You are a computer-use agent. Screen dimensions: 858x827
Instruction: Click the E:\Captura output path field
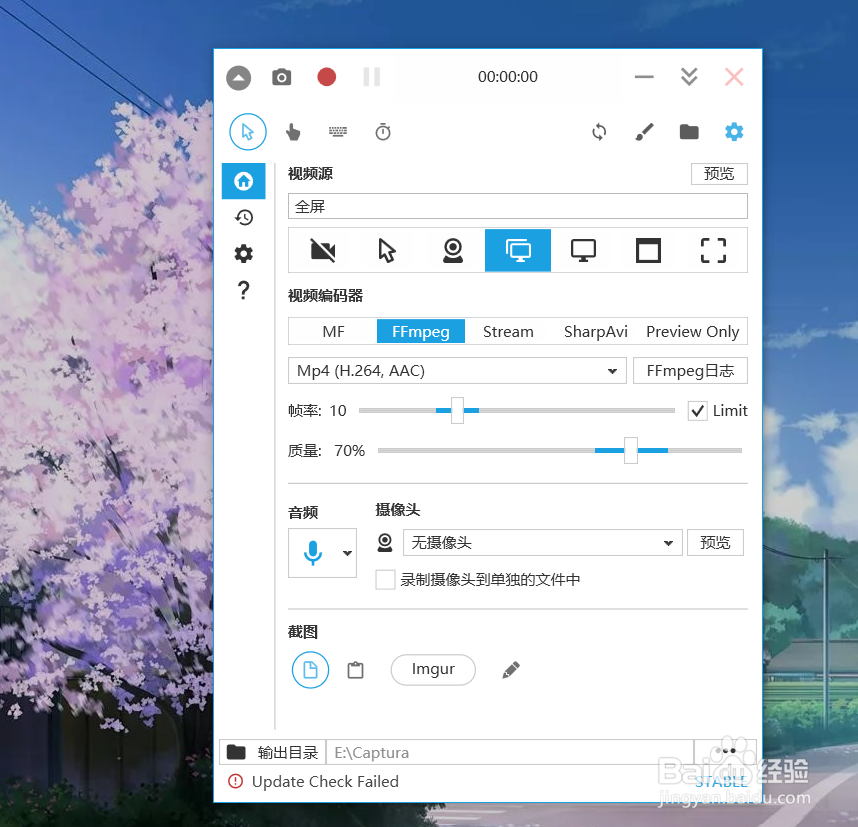(510, 753)
